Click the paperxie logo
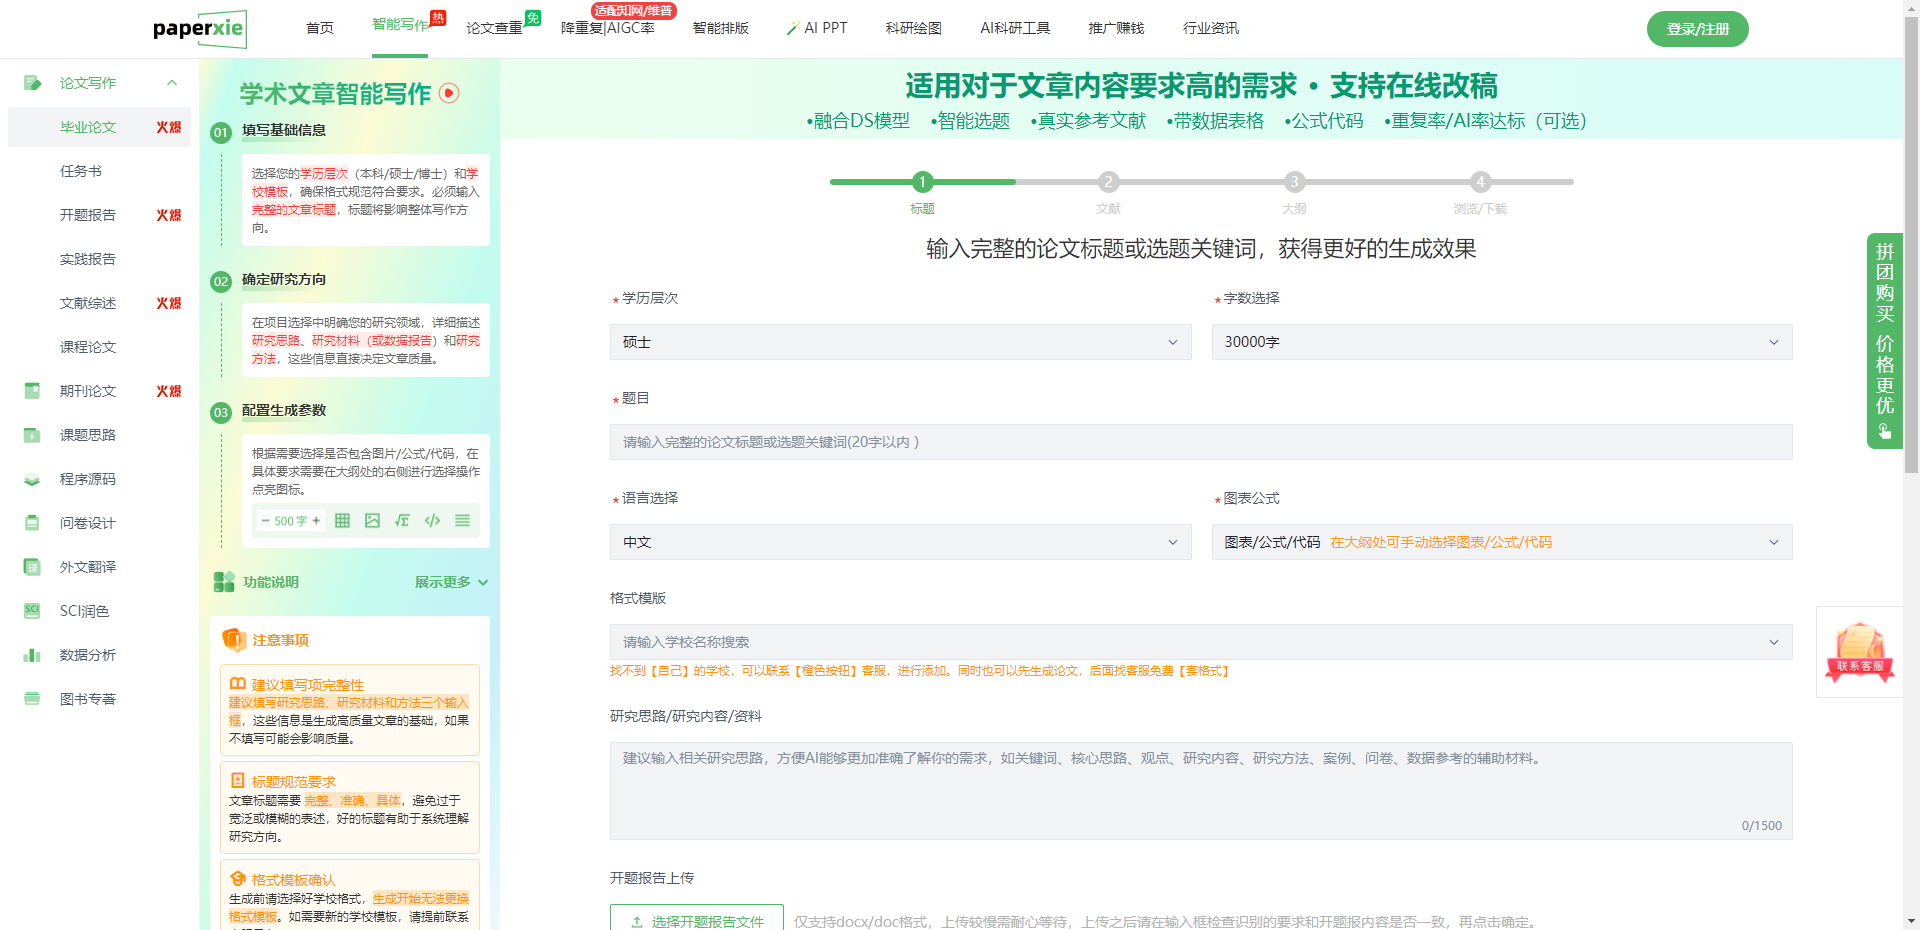The image size is (1920, 930). [x=200, y=28]
